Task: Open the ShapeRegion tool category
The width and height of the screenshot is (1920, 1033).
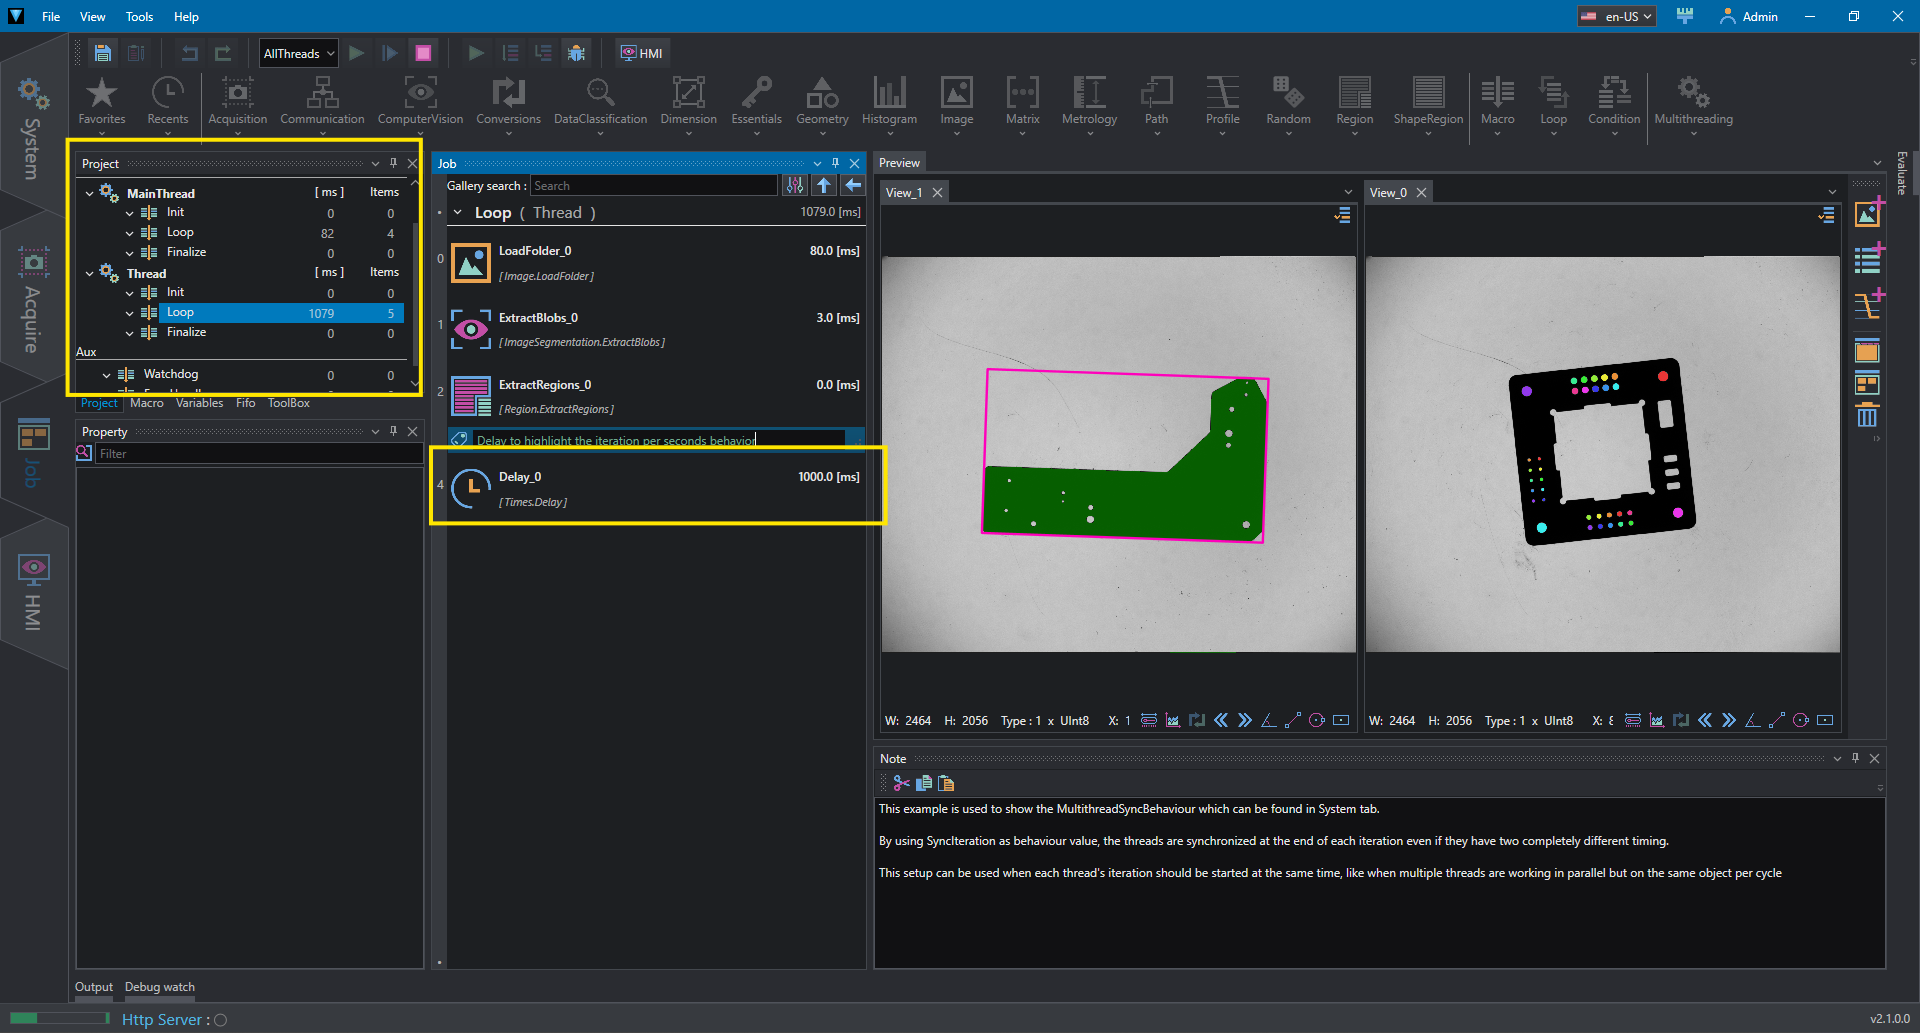Action: click(1428, 102)
